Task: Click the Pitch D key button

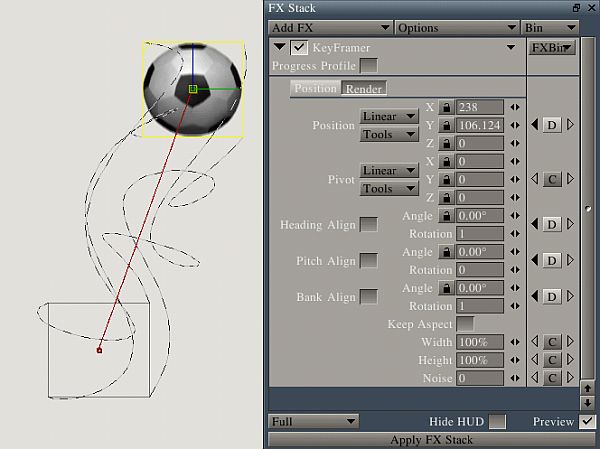Action: (x=552, y=261)
